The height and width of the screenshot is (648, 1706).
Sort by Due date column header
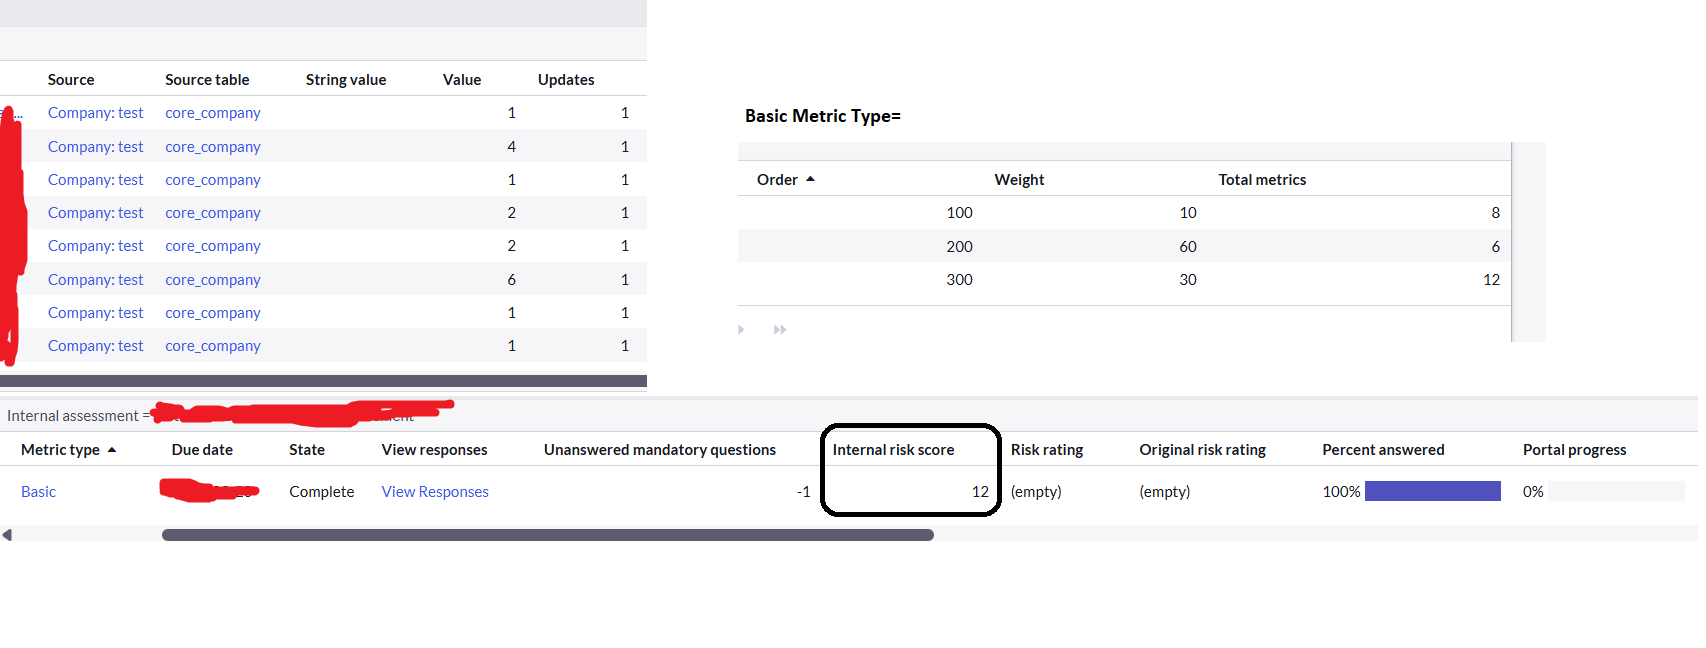(x=202, y=449)
